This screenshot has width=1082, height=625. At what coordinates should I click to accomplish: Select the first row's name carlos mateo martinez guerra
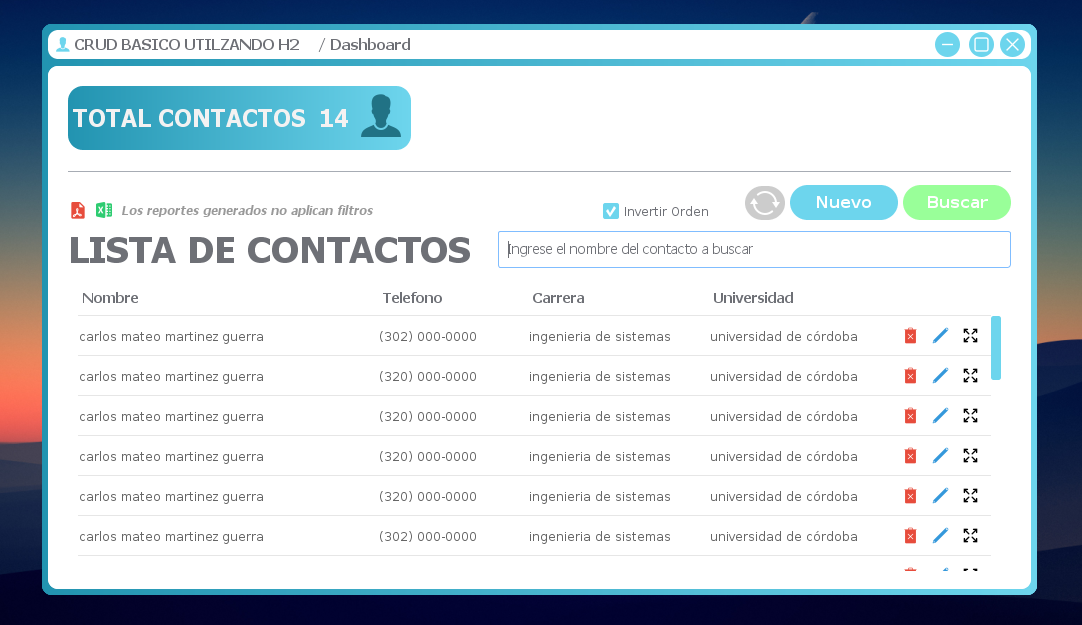click(171, 337)
